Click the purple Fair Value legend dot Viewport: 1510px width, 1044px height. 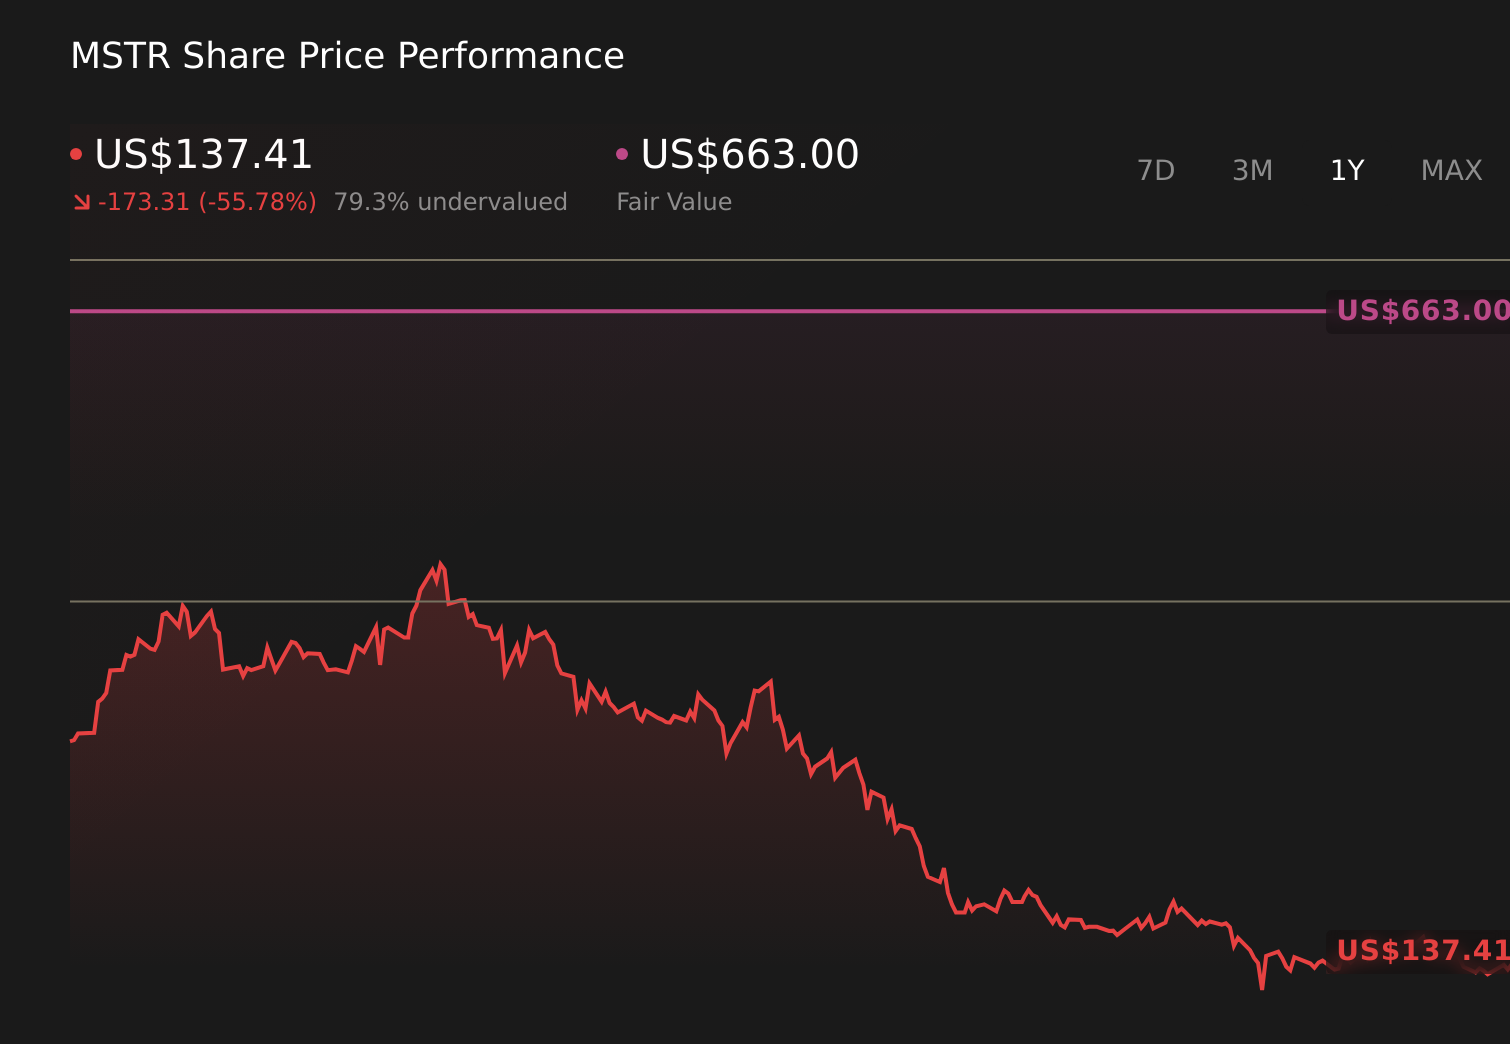click(x=622, y=152)
